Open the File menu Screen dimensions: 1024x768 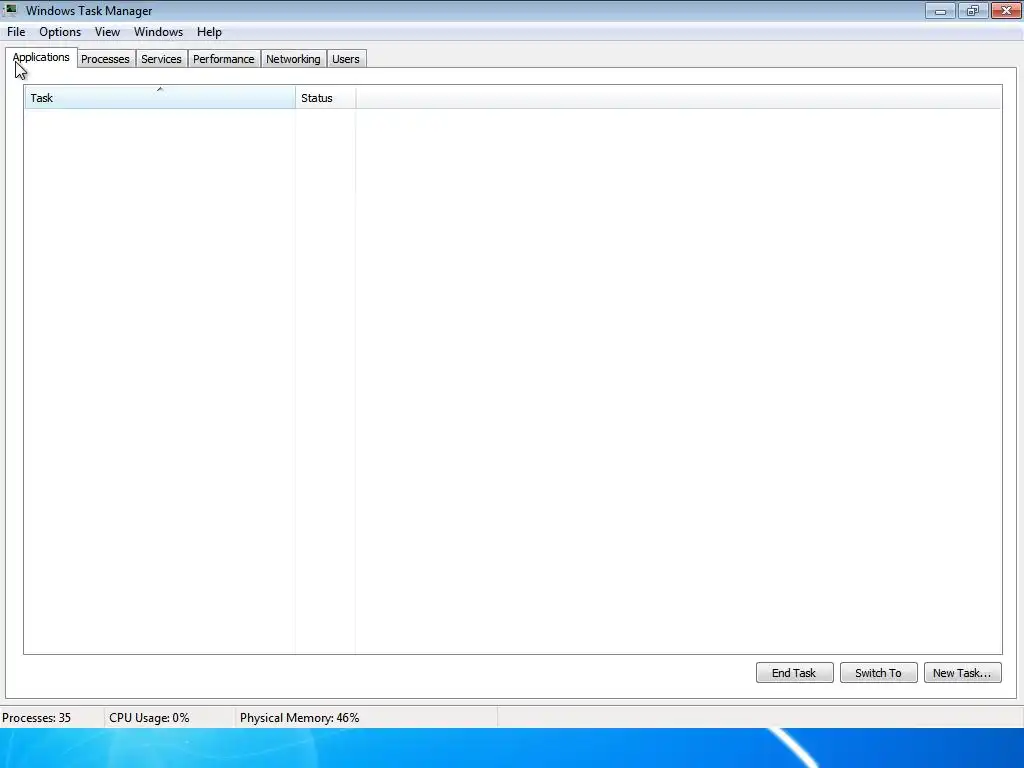(16, 32)
